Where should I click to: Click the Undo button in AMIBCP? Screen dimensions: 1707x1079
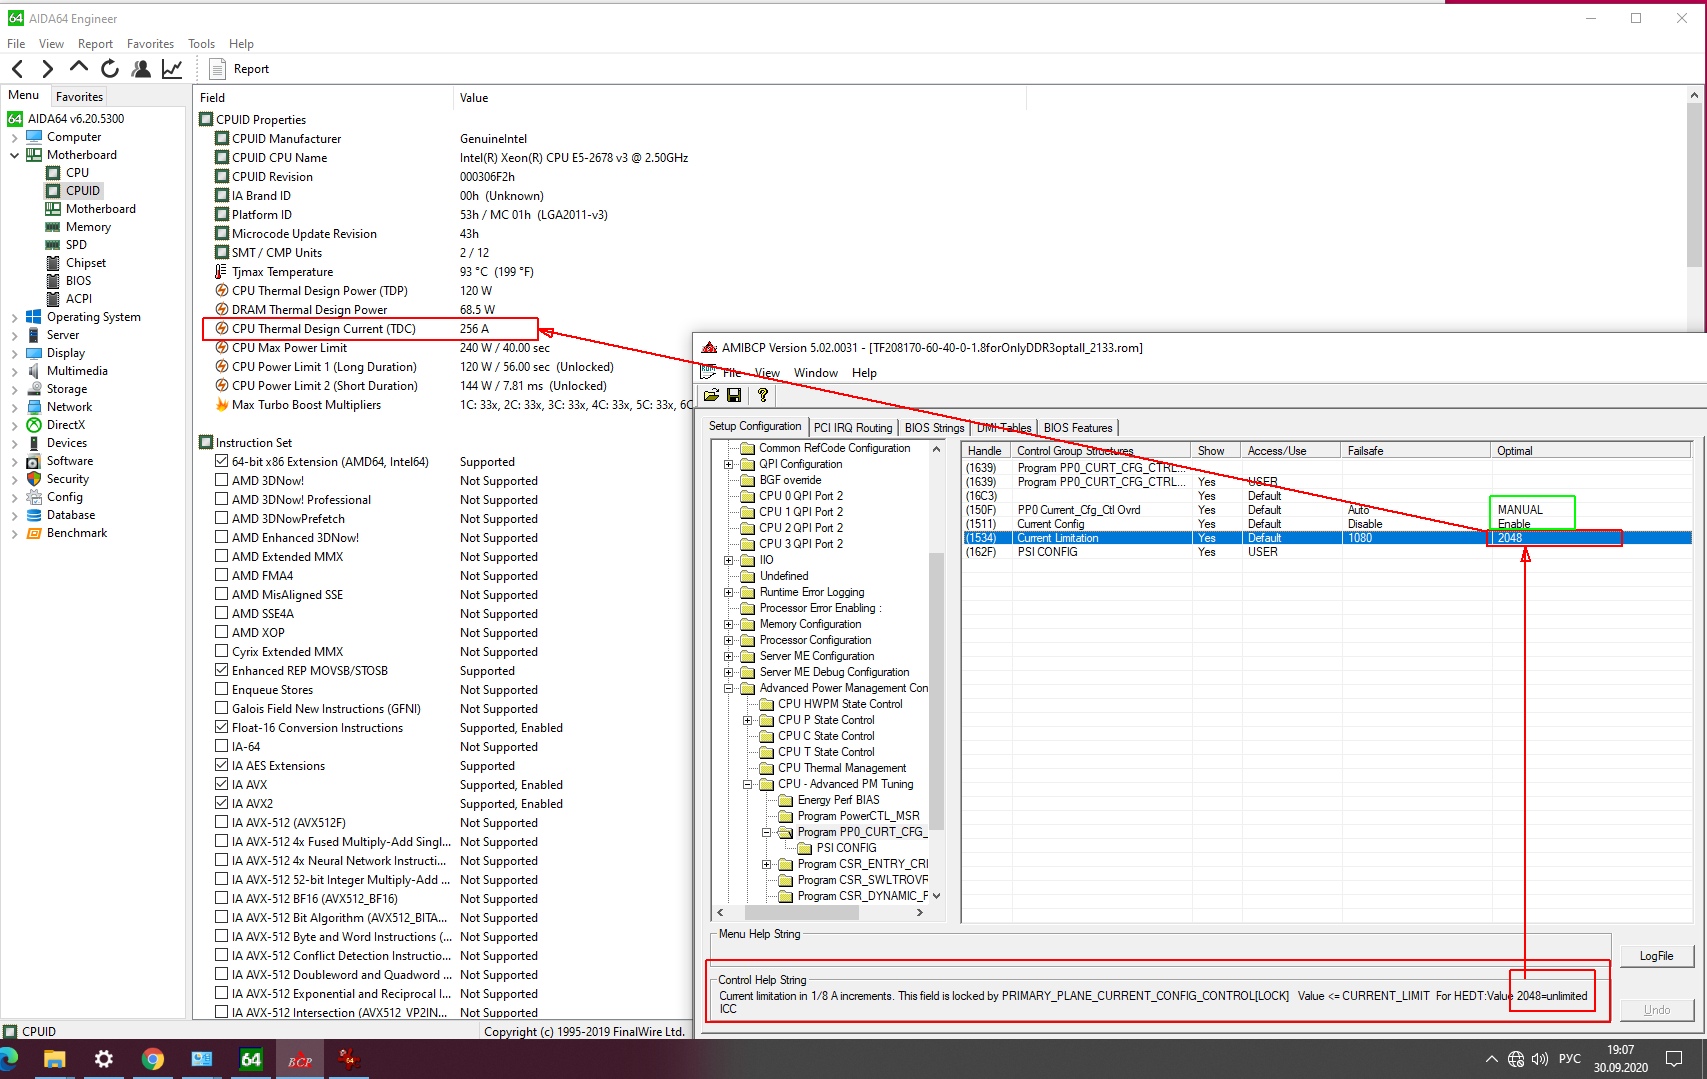[1656, 1010]
